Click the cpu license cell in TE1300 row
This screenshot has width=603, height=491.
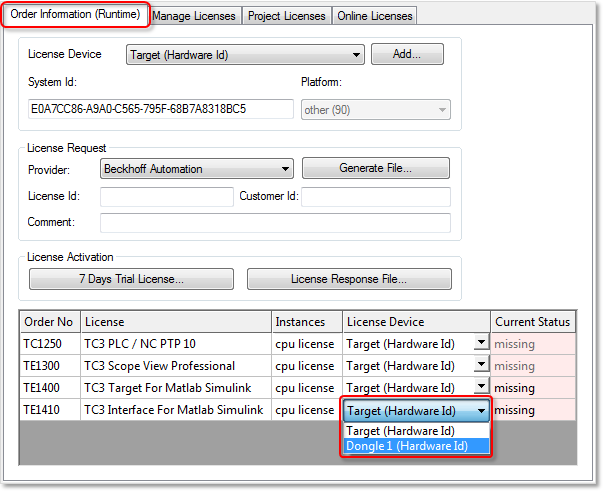(x=307, y=366)
